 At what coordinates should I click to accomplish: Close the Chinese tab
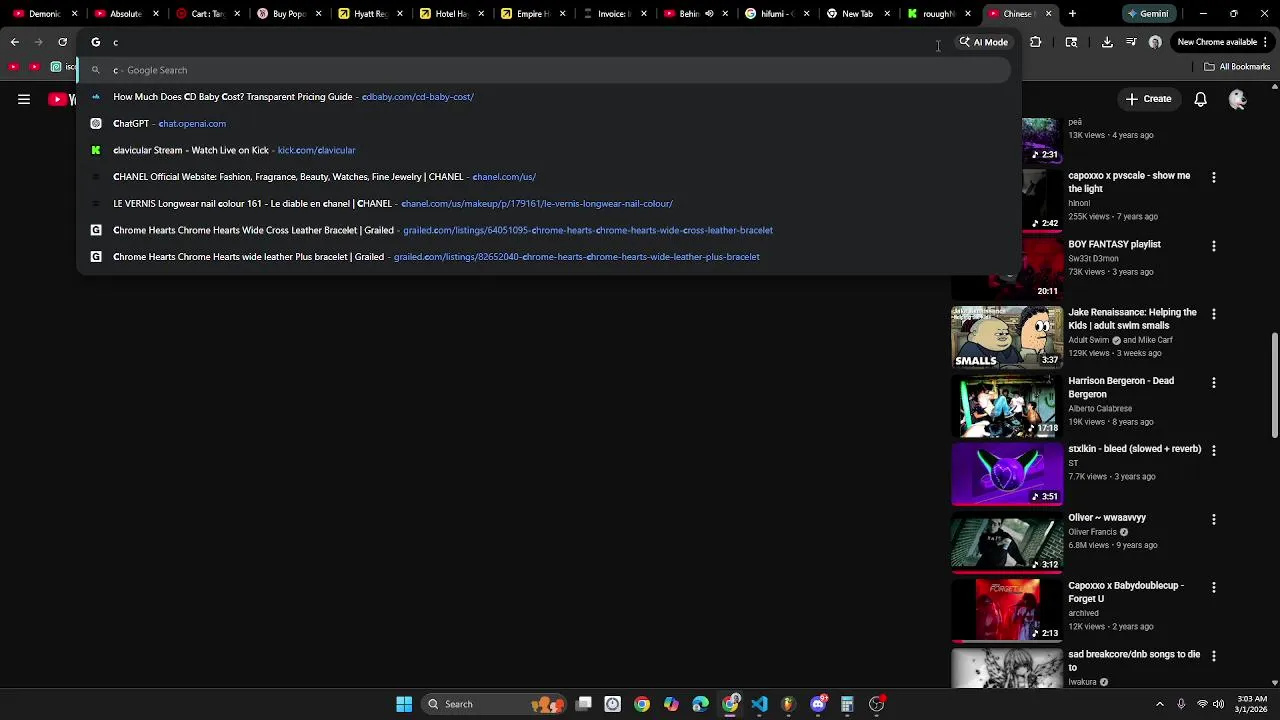pyautogui.click(x=1049, y=14)
